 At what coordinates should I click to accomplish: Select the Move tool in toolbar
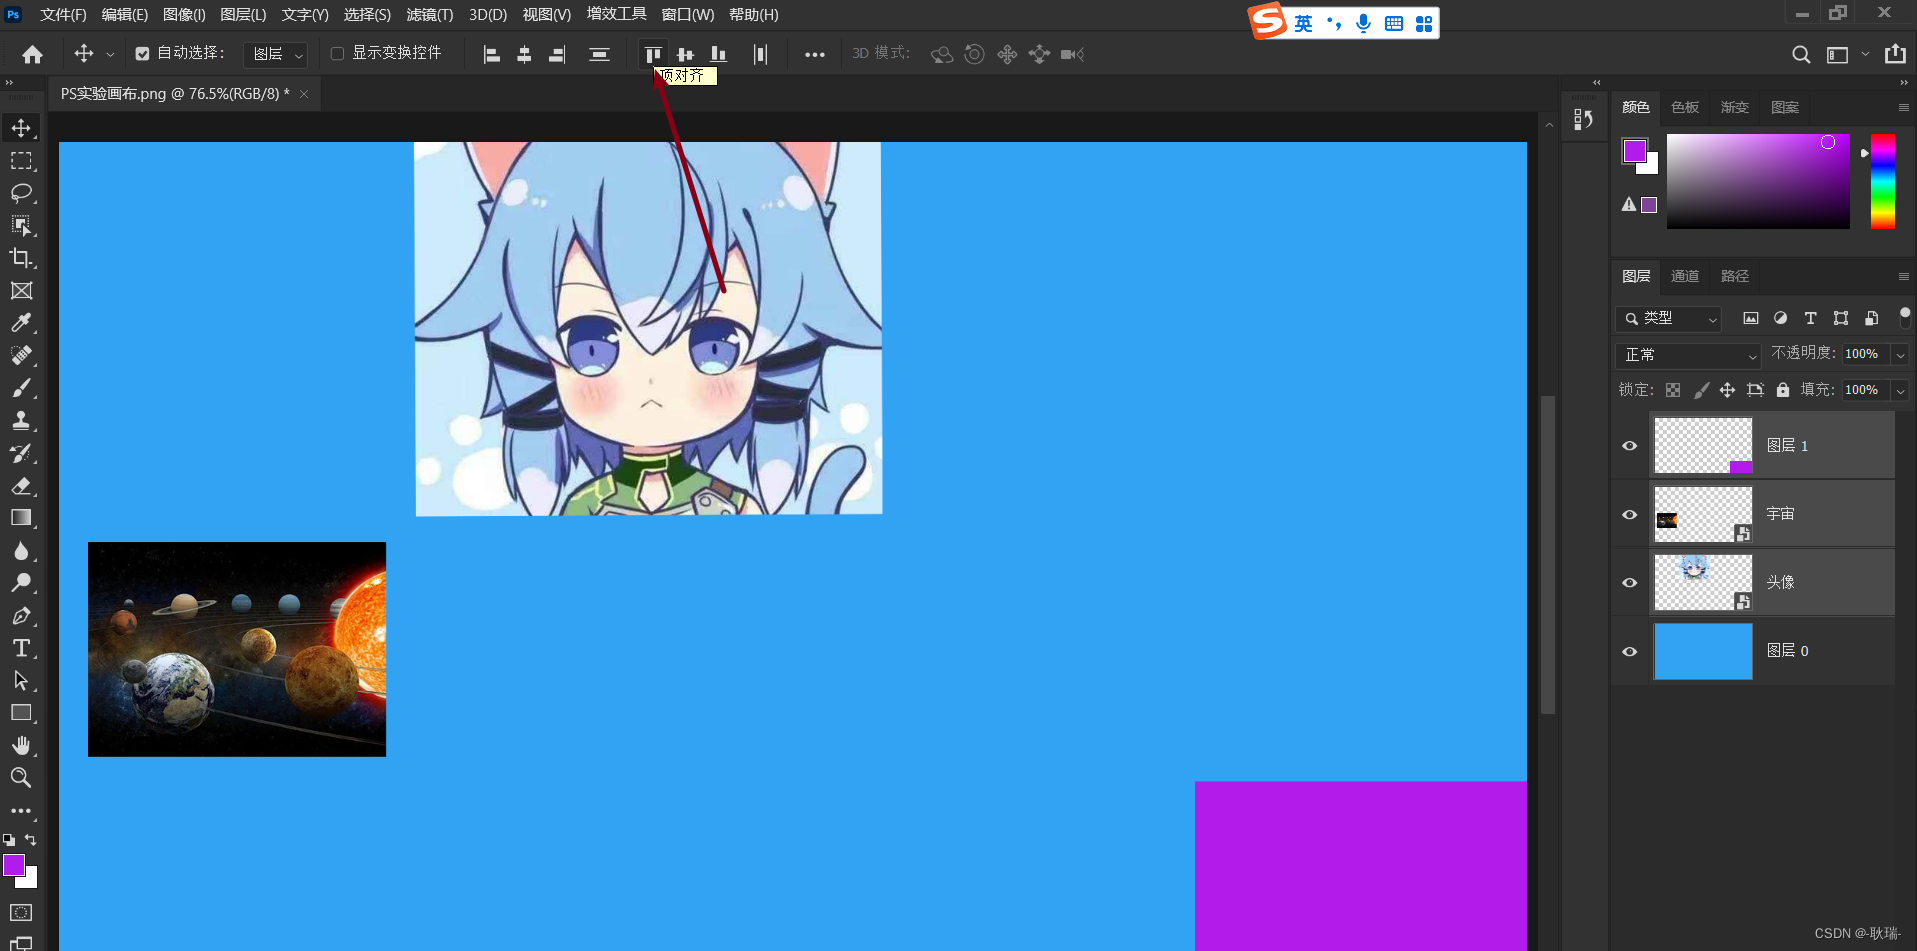(21, 128)
